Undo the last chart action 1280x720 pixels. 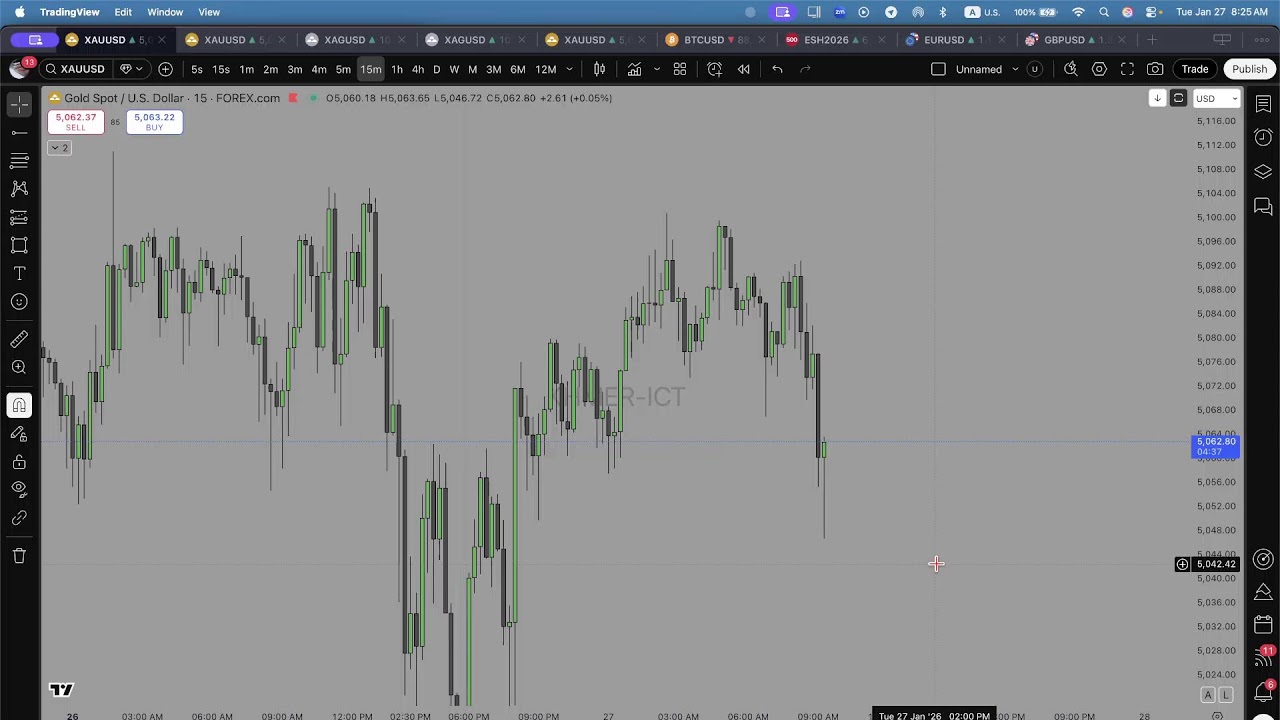coord(778,69)
